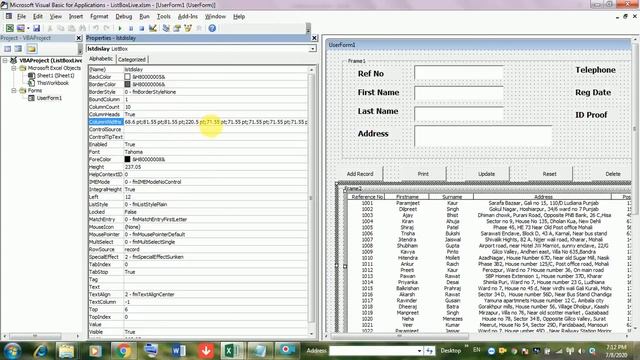The width and height of the screenshot is (640, 360).
Task: Open Microsoft Word from the taskbar
Action: point(178,351)
